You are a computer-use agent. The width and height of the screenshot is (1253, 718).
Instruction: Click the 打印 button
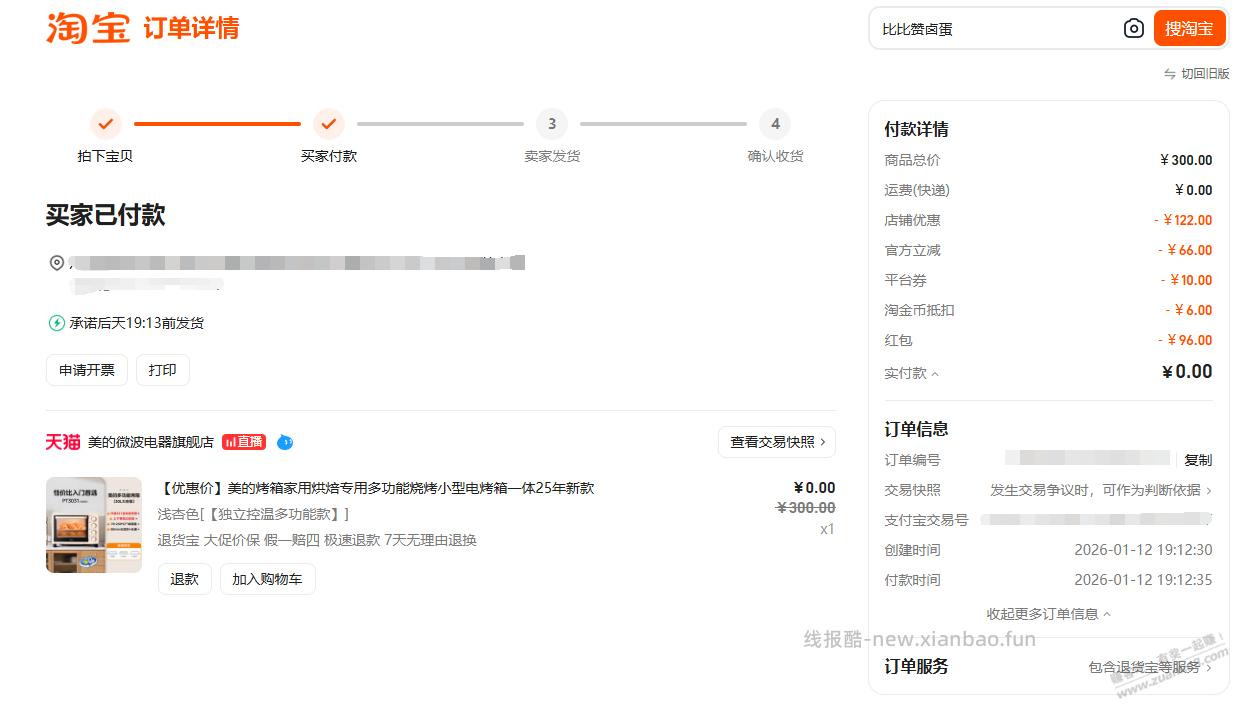coord(162,369)
